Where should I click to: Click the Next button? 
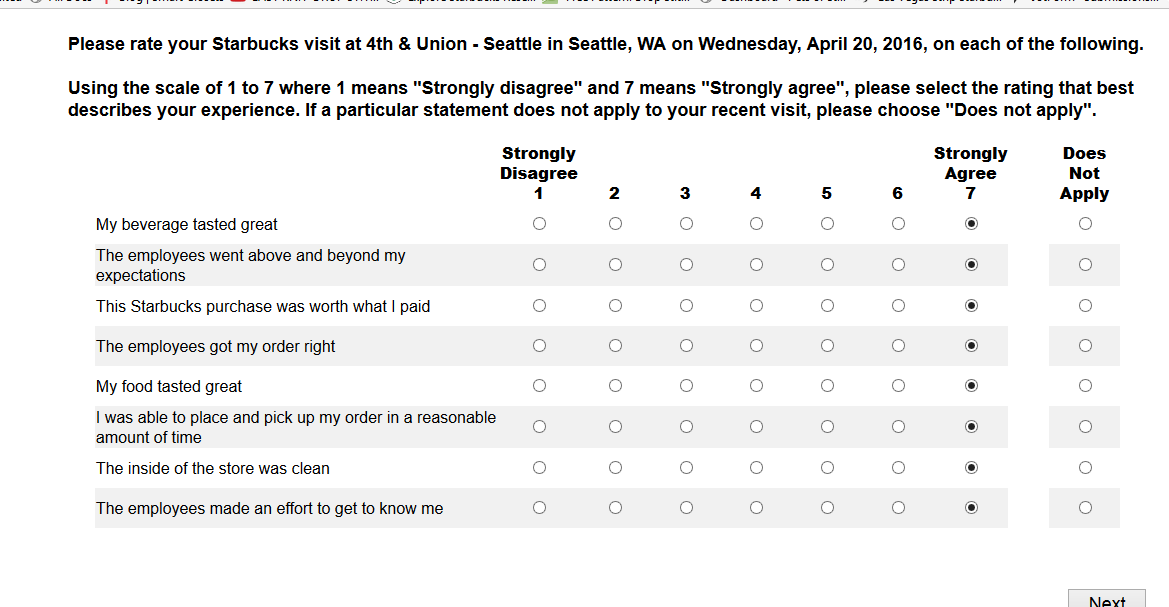[x=1106, y=599]
